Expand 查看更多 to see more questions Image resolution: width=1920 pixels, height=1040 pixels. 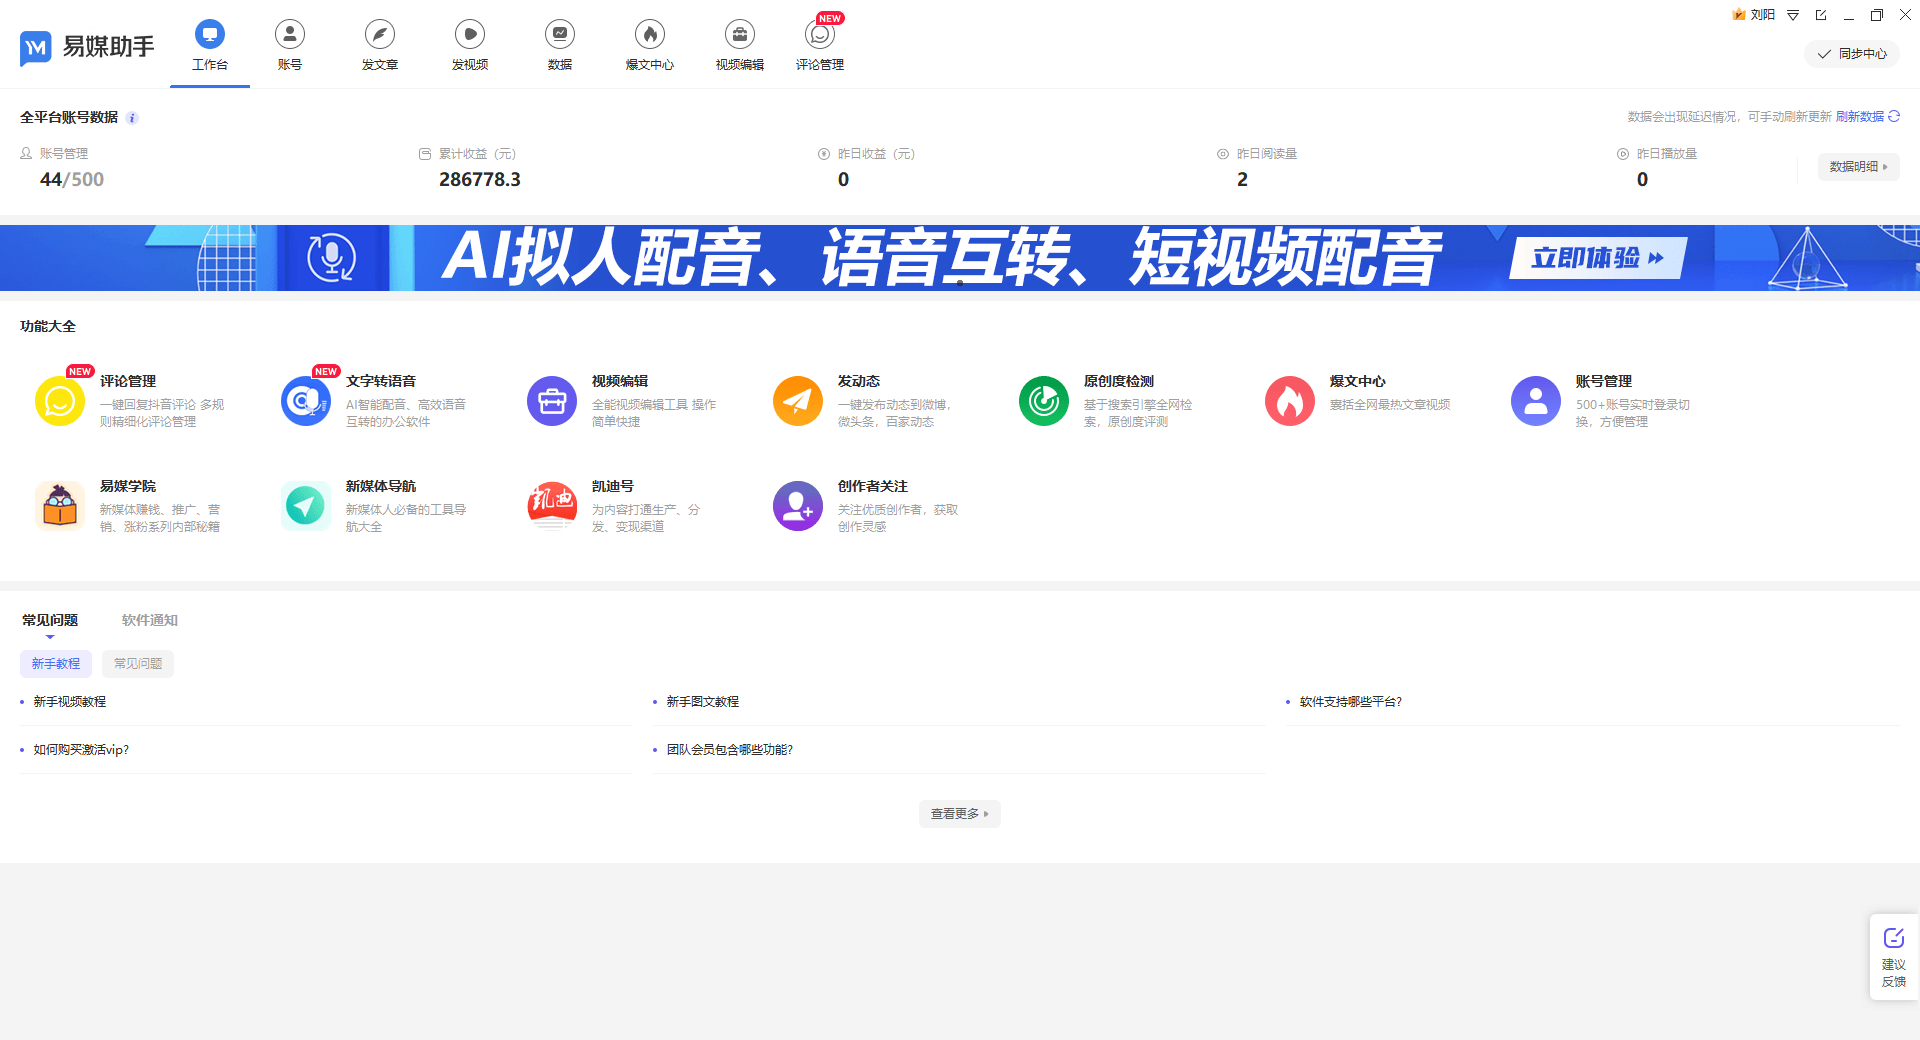click(958, 813)
